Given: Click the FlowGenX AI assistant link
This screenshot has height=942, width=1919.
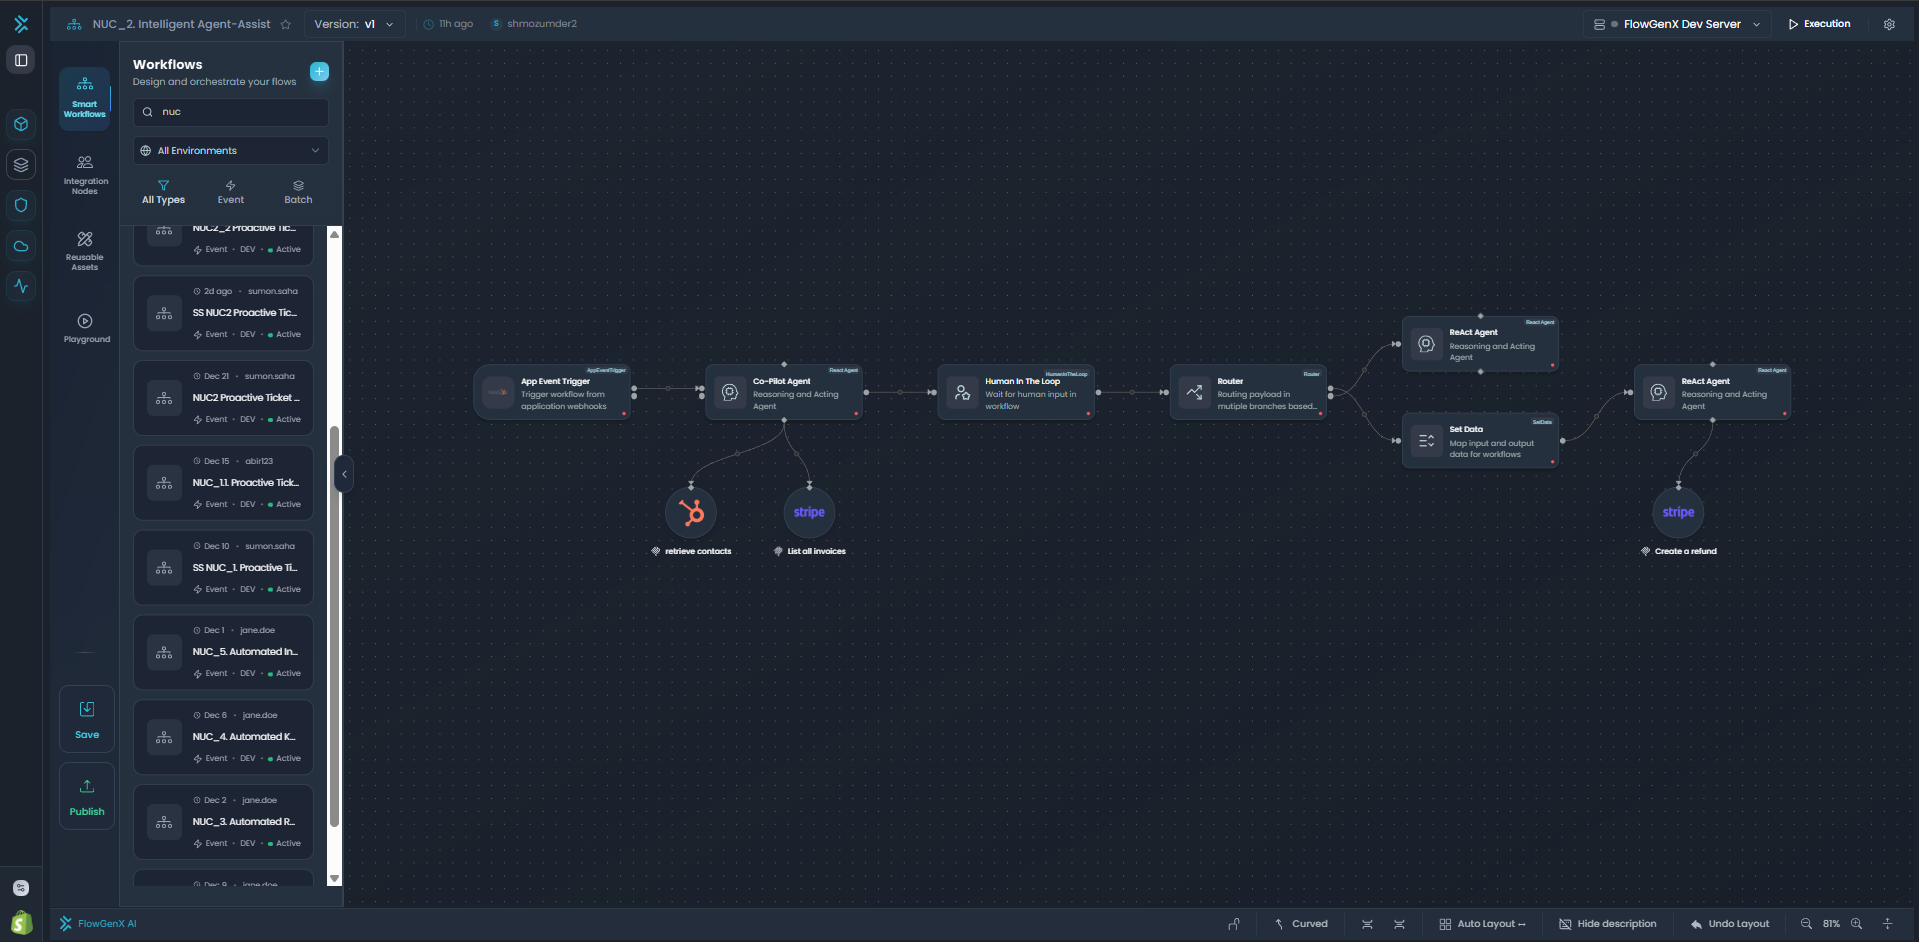Looking at the screenshot, I should tap(98, 924).
